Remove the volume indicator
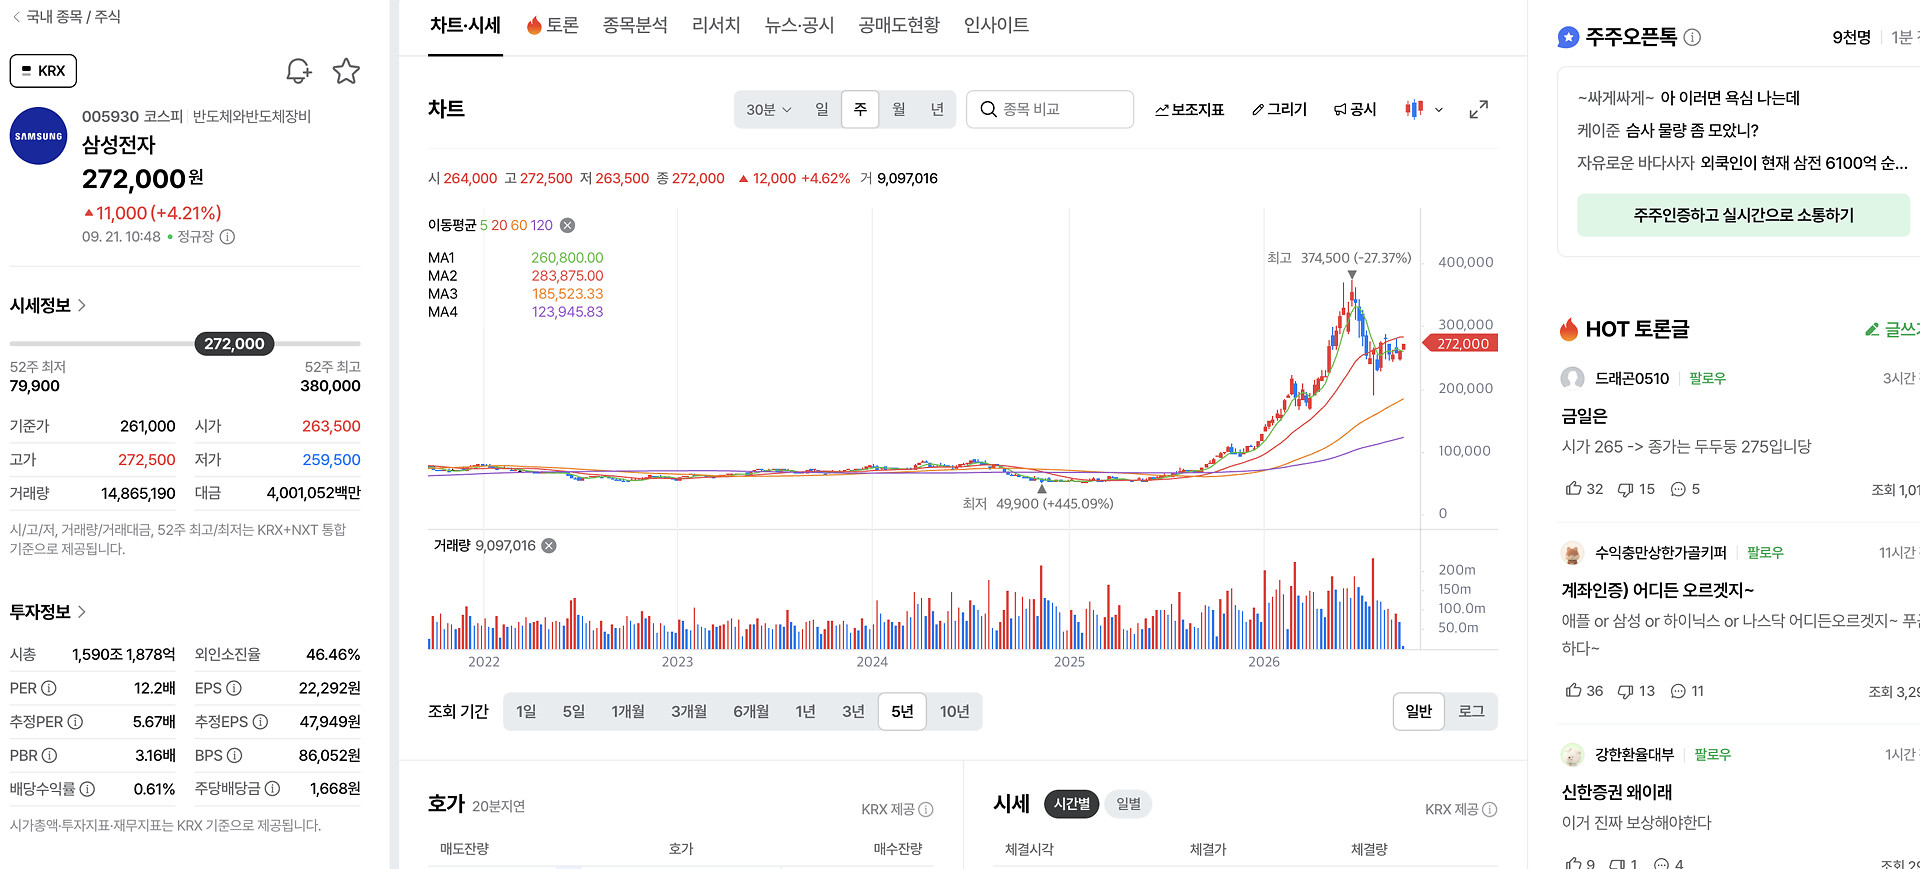The height and width of the screenshot is (869, 1920). [549, 546]
